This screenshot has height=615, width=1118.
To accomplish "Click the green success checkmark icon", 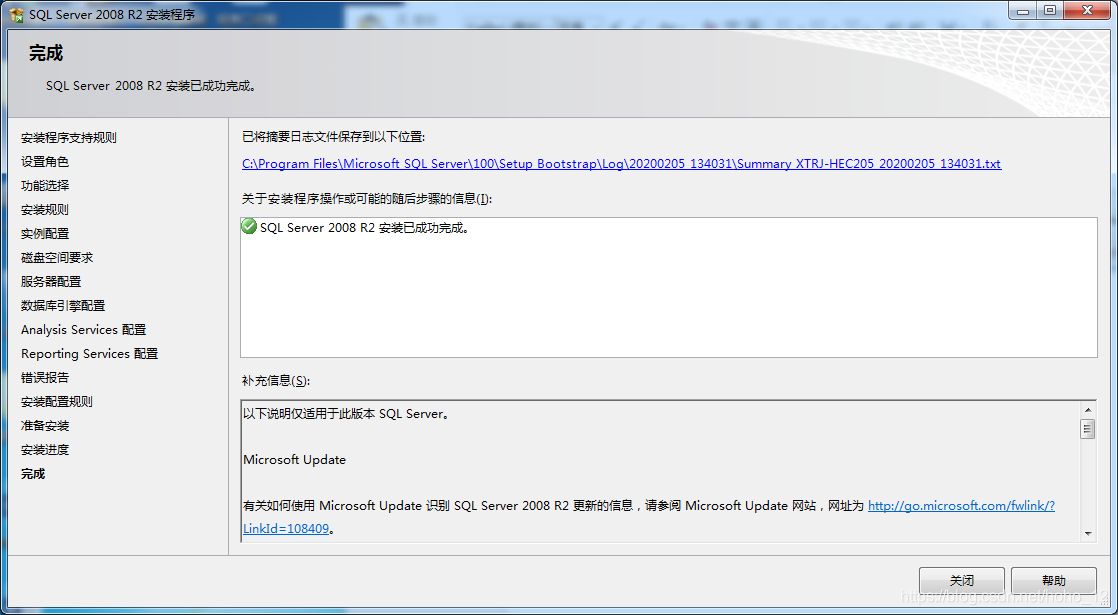I will [x=249, y=227].
